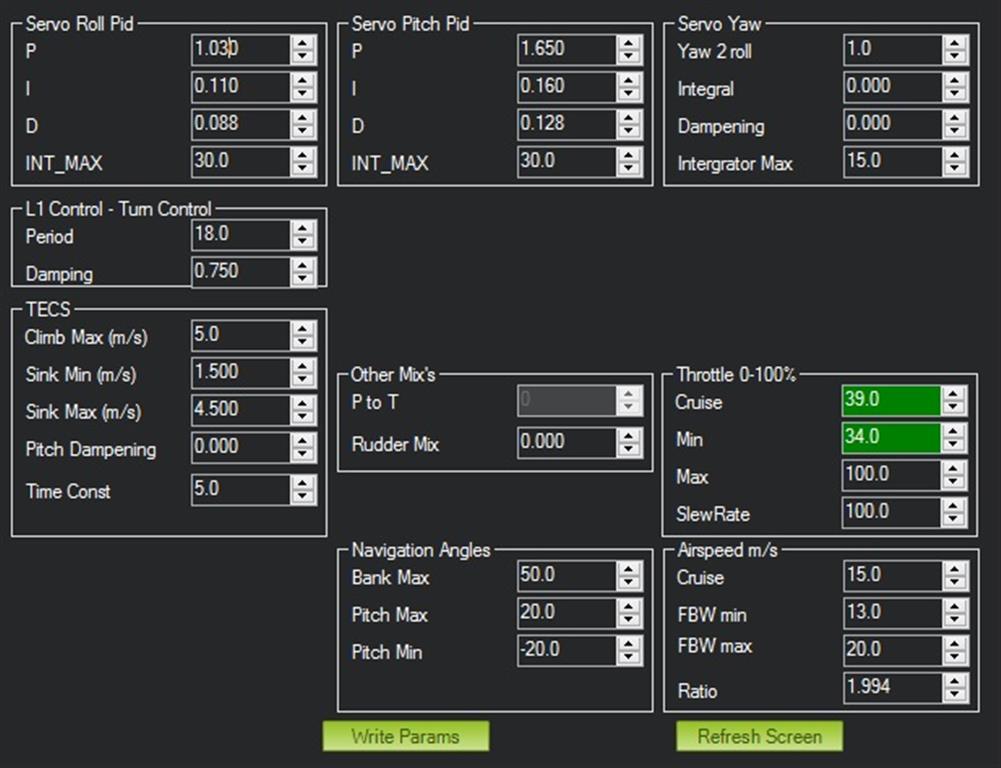The image size is (1001, 768).
Task: Click the Servo Roll Pid P value field
Action: point(241,50)
